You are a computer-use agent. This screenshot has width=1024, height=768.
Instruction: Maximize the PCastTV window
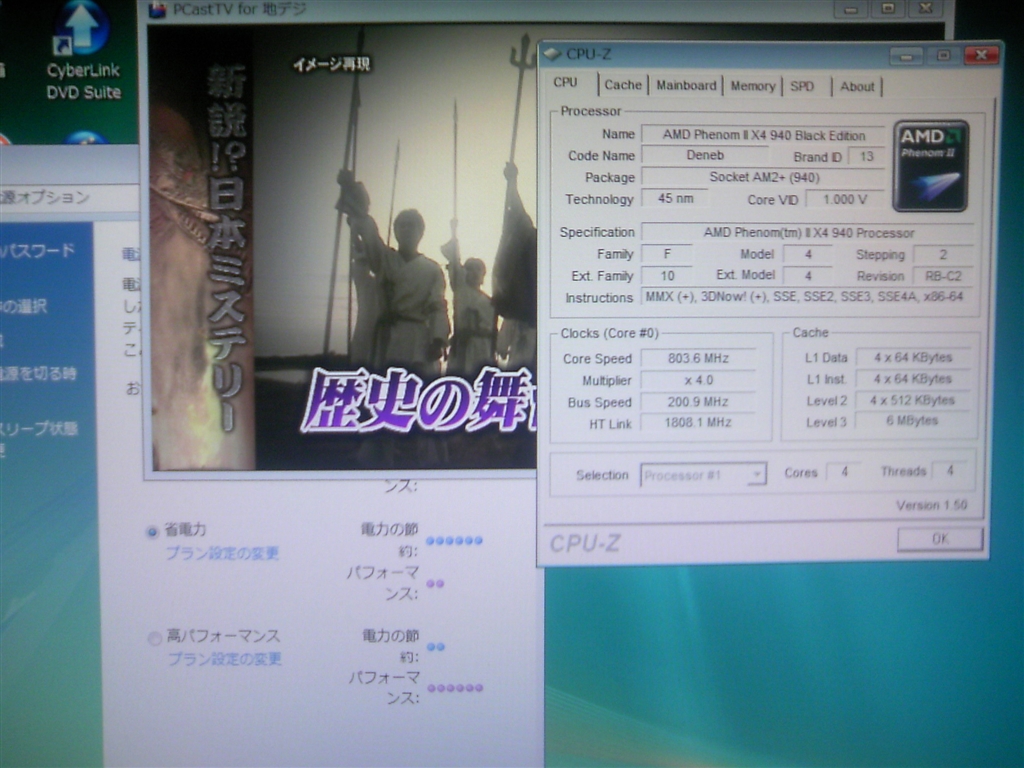click(888, 8)
